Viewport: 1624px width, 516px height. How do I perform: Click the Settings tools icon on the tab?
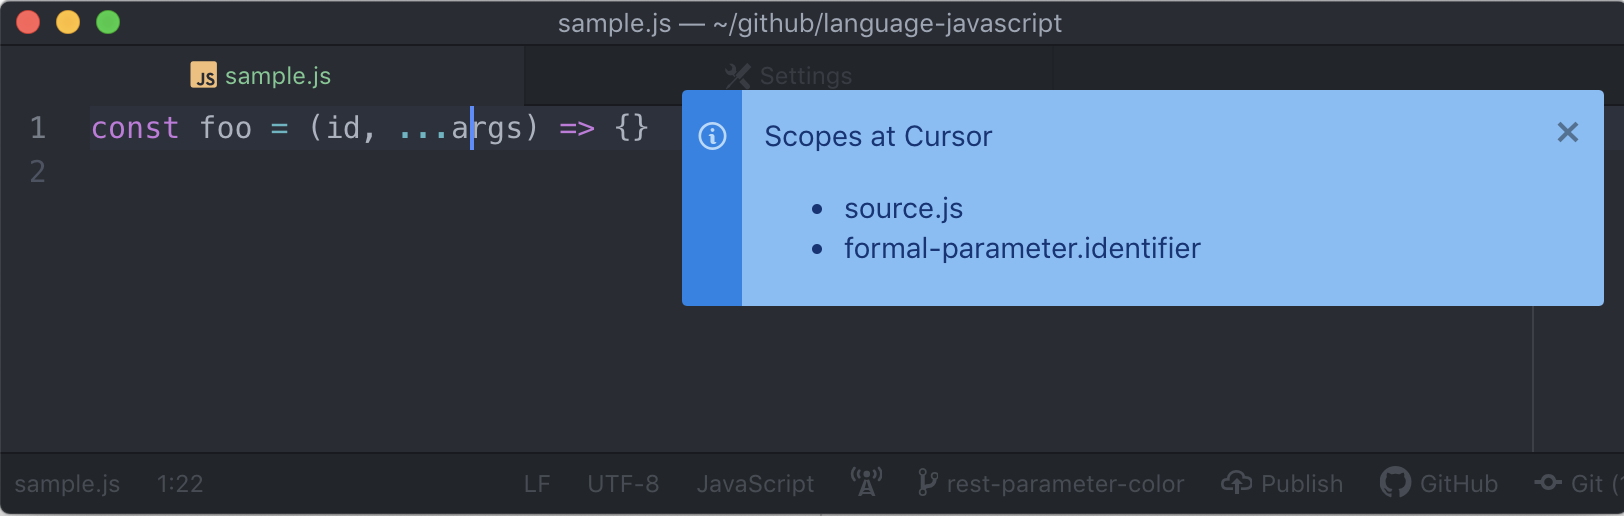click(737, 76)
